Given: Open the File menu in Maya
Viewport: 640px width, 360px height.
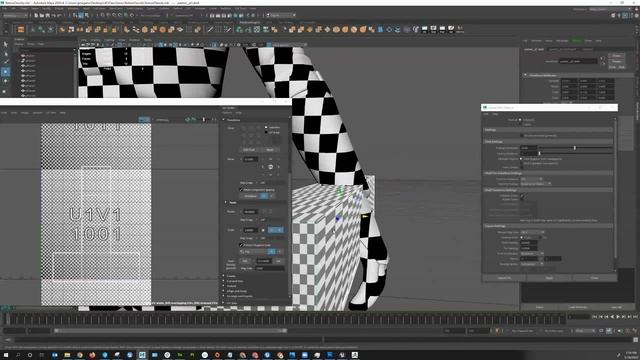Looking at the screenshot, I should pyautogui.click(x=4, y=8).
